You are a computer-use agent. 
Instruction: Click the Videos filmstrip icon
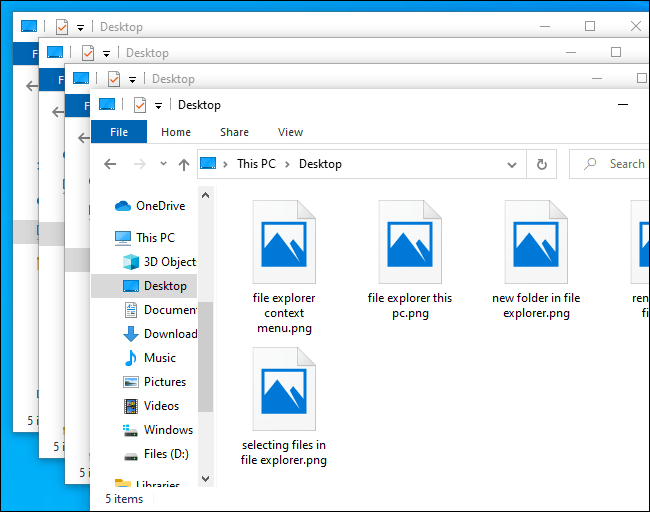tap(130, 406)
